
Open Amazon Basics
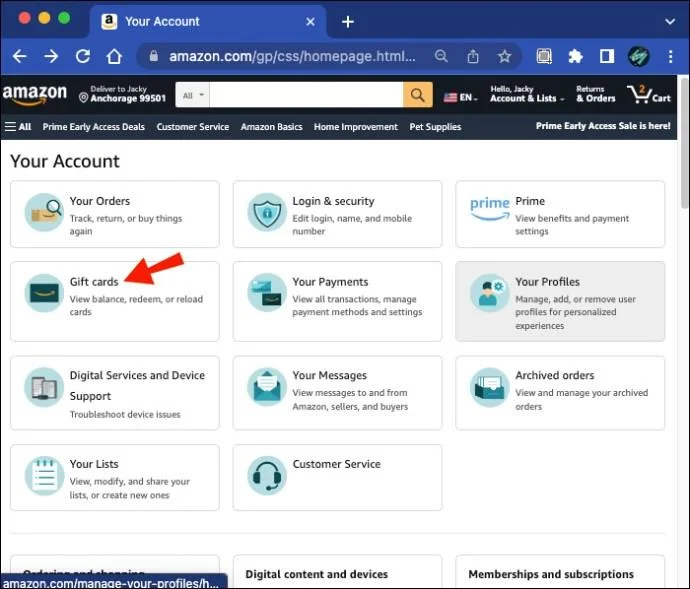(272, 127)
